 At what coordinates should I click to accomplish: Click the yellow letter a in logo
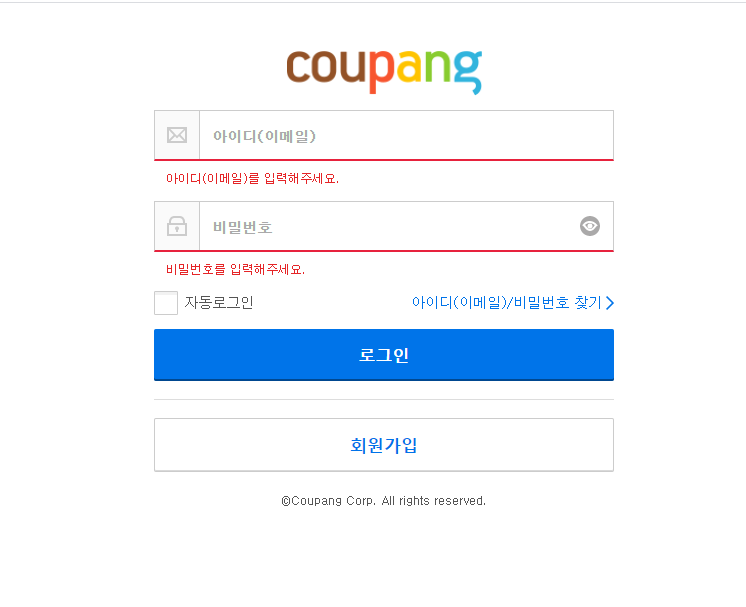coord(410,67)
